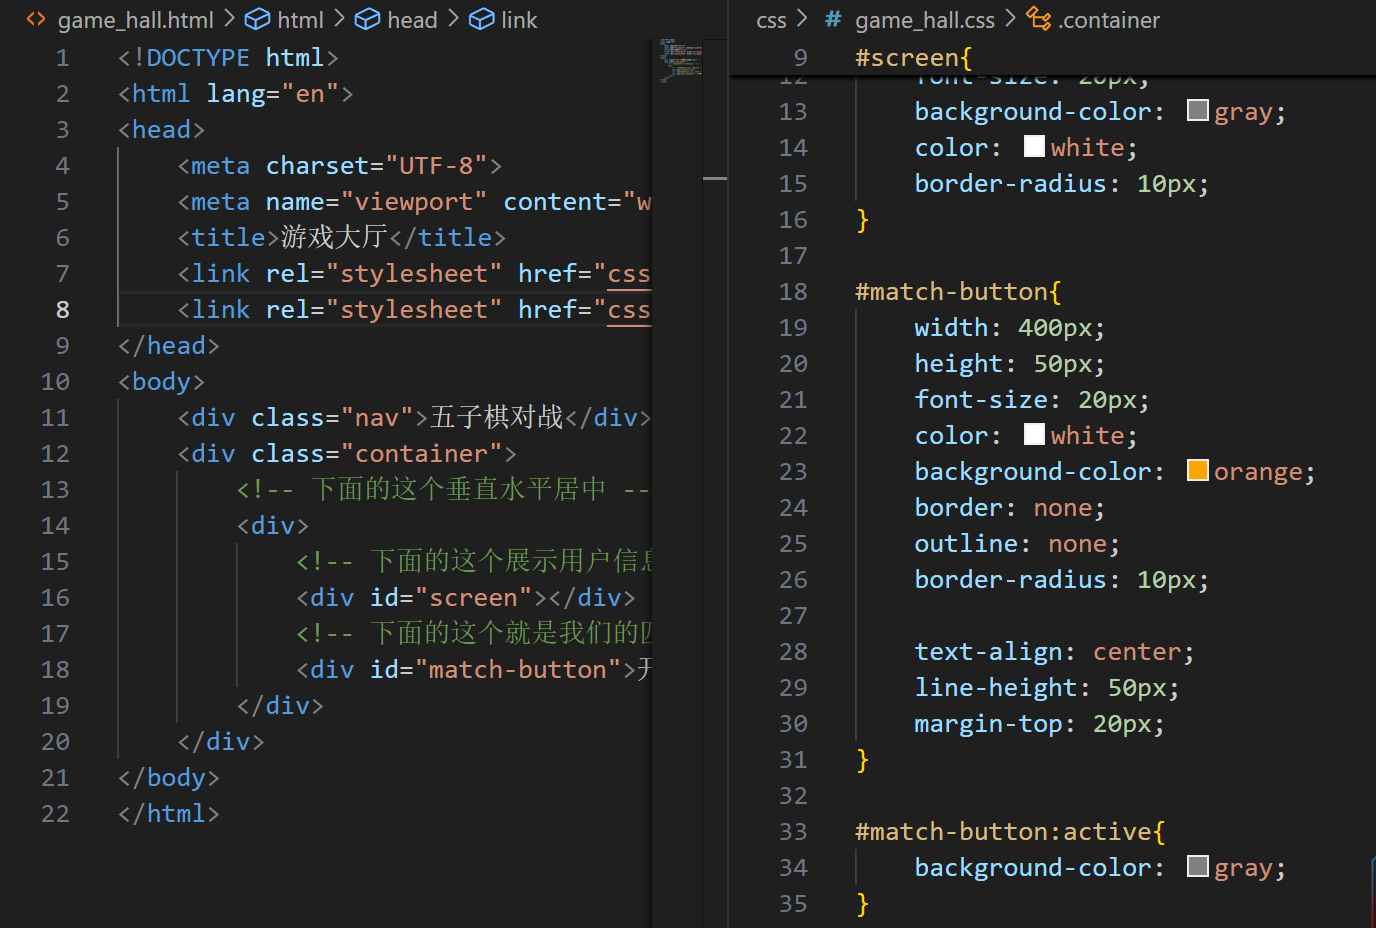Click the meta charset="UTF-8" line
The image size is (1376, 928).
click(x=340, y=166)
